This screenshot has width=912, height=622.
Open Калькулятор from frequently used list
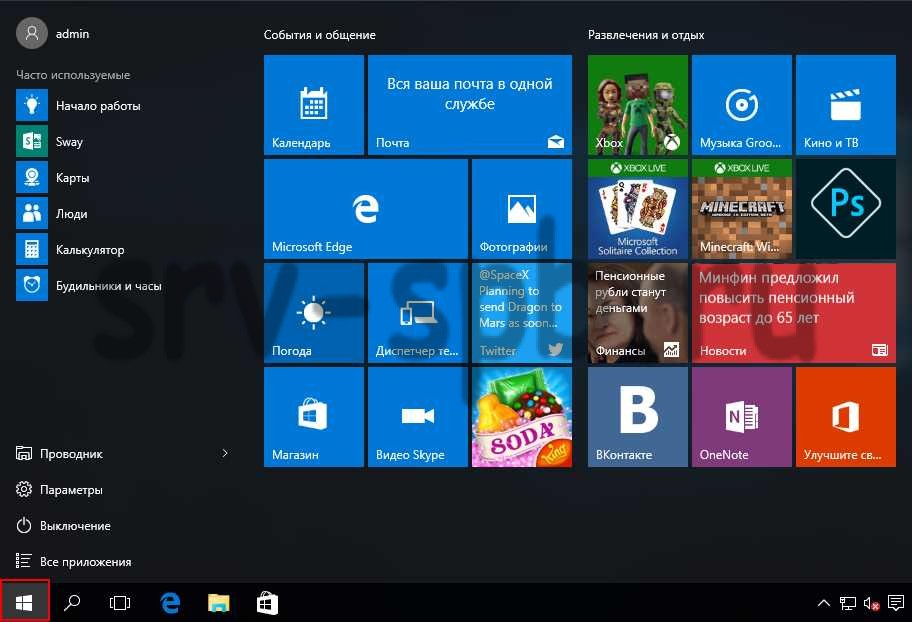90,250
